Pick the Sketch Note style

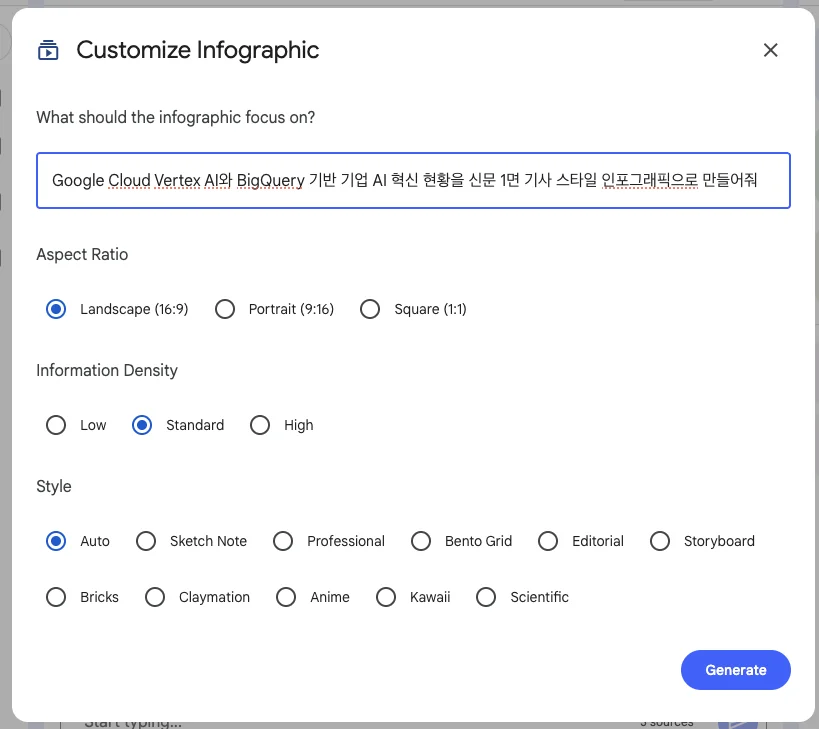tap(146, 541)
